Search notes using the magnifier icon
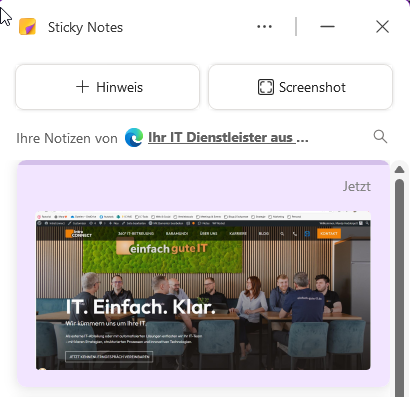 click(x=380, y=137)
